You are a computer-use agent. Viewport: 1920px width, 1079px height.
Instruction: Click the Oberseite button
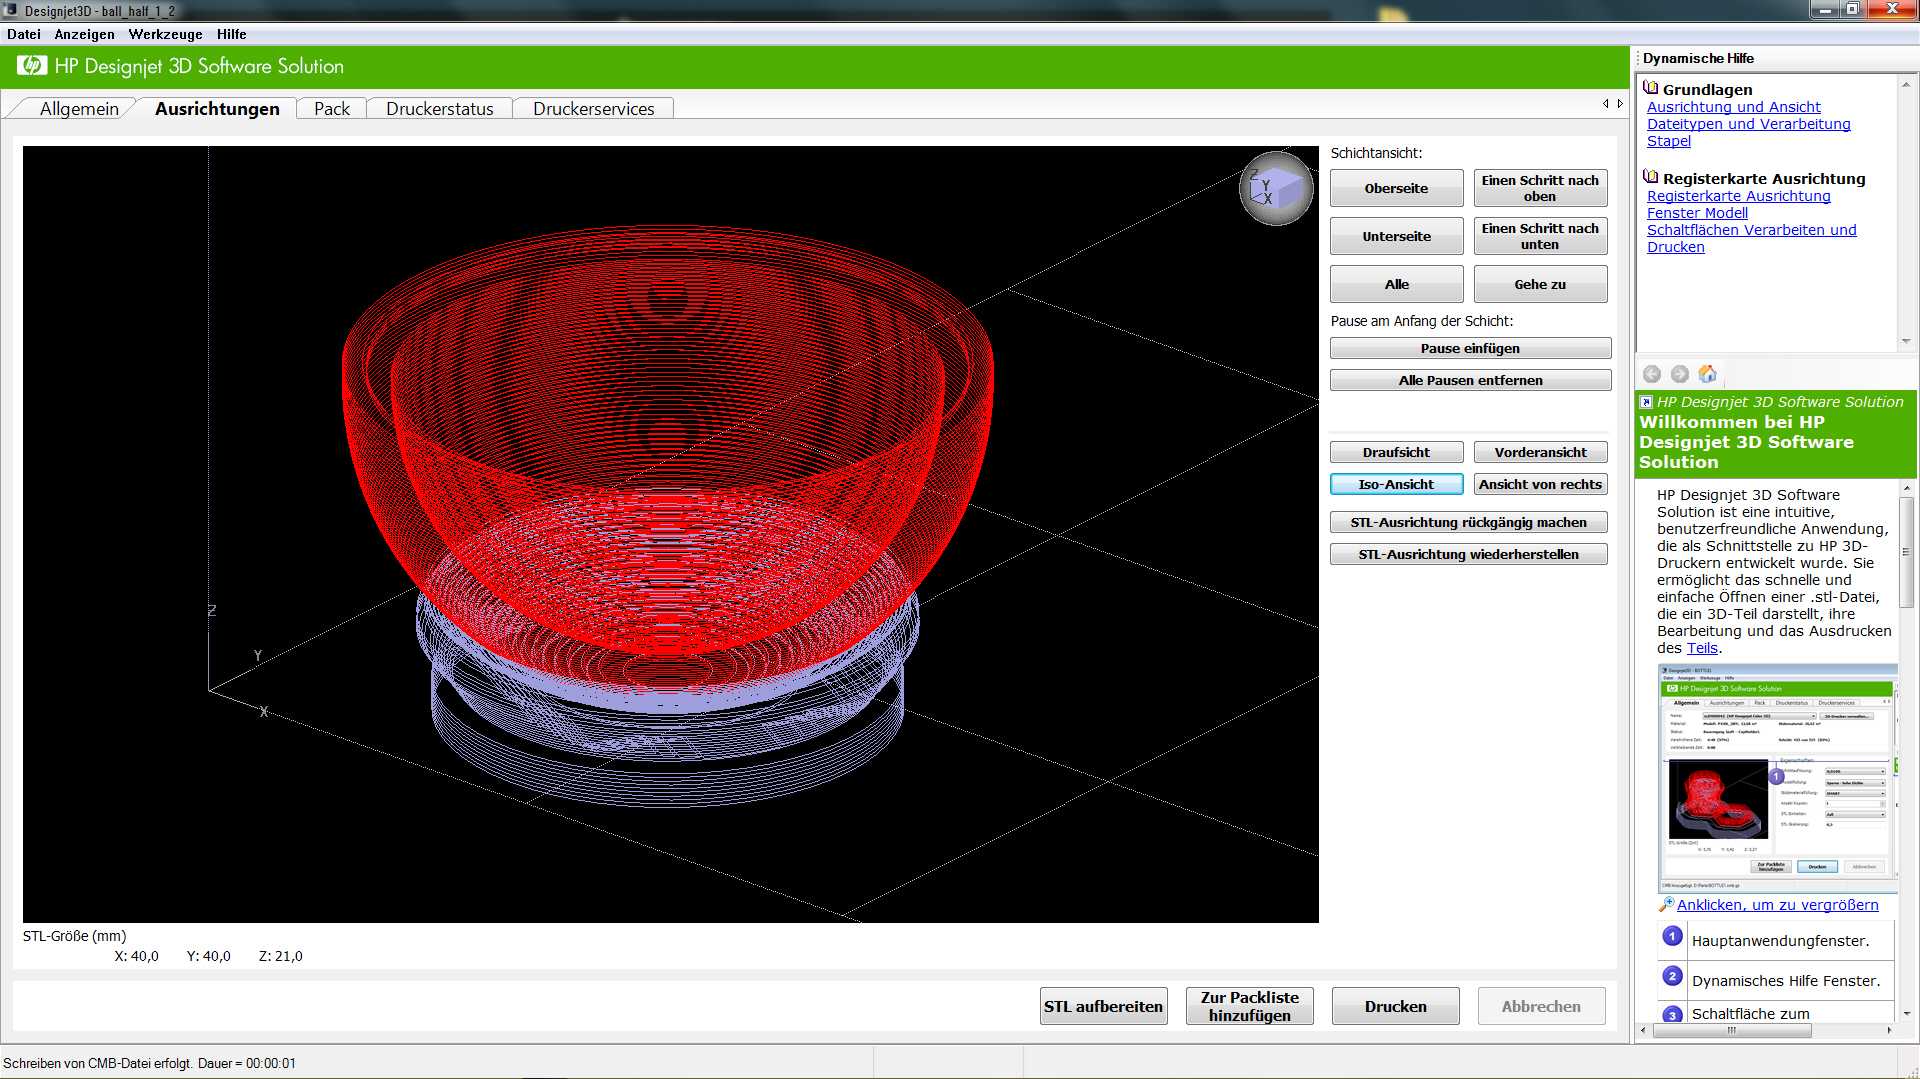pos(1396,188)
